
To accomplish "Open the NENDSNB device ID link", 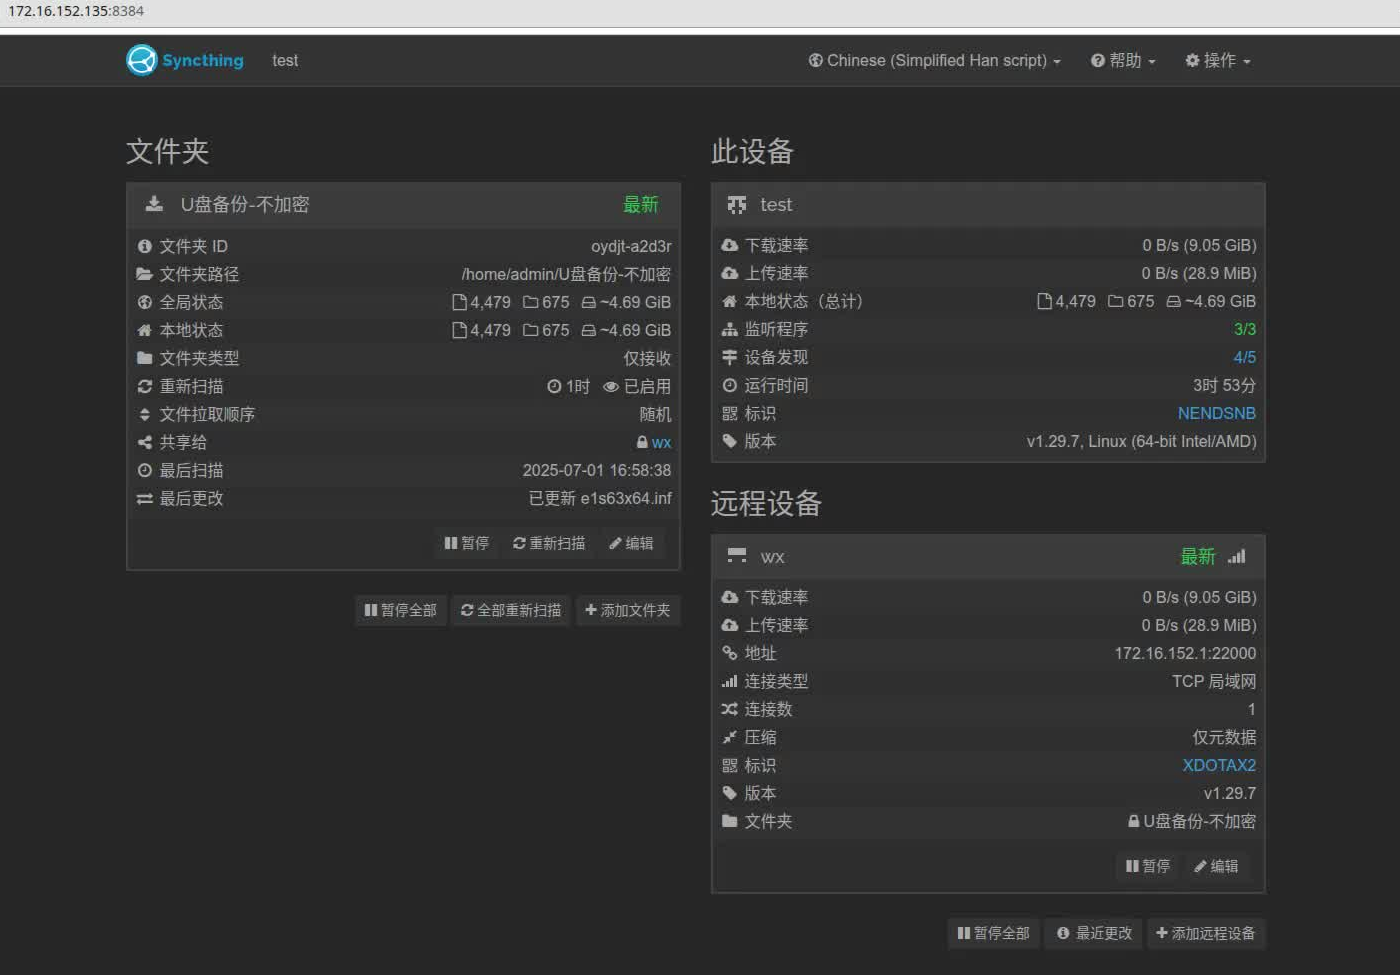I will tap(1217, 413).
